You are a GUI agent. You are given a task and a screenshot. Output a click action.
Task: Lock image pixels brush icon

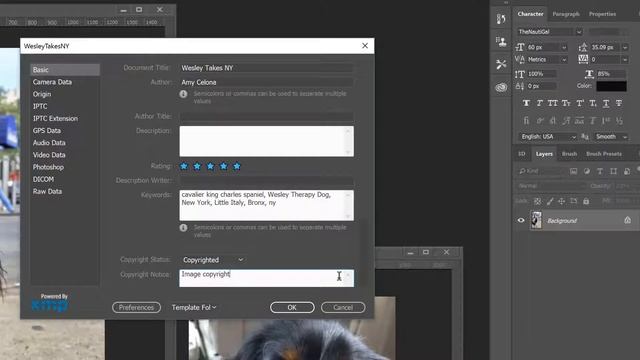[x=550, y=201]
